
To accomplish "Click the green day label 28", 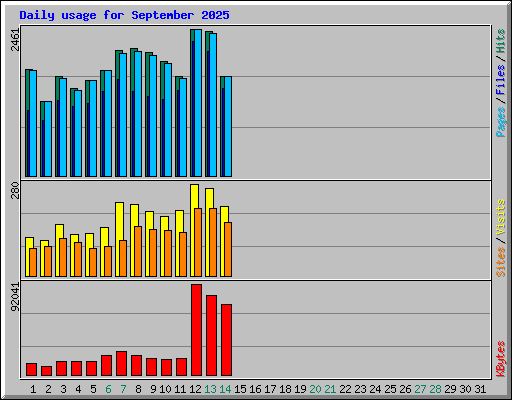I will click(x=435, y=389).
